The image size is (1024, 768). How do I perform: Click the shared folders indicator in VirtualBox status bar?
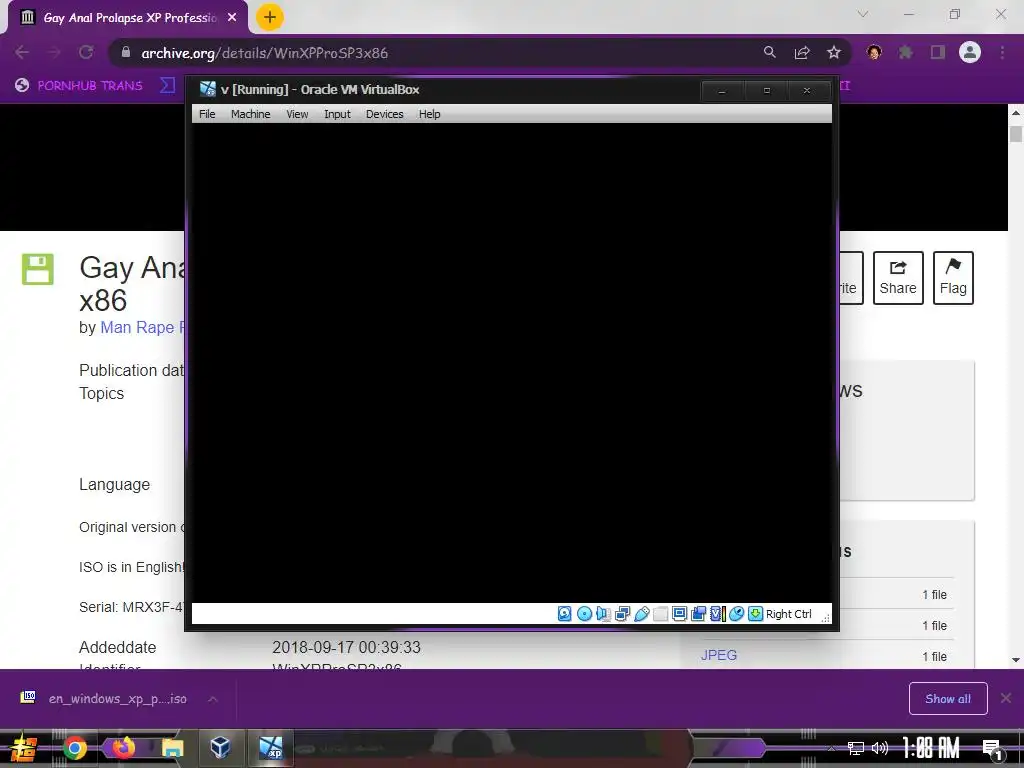(x=660, y=614)
